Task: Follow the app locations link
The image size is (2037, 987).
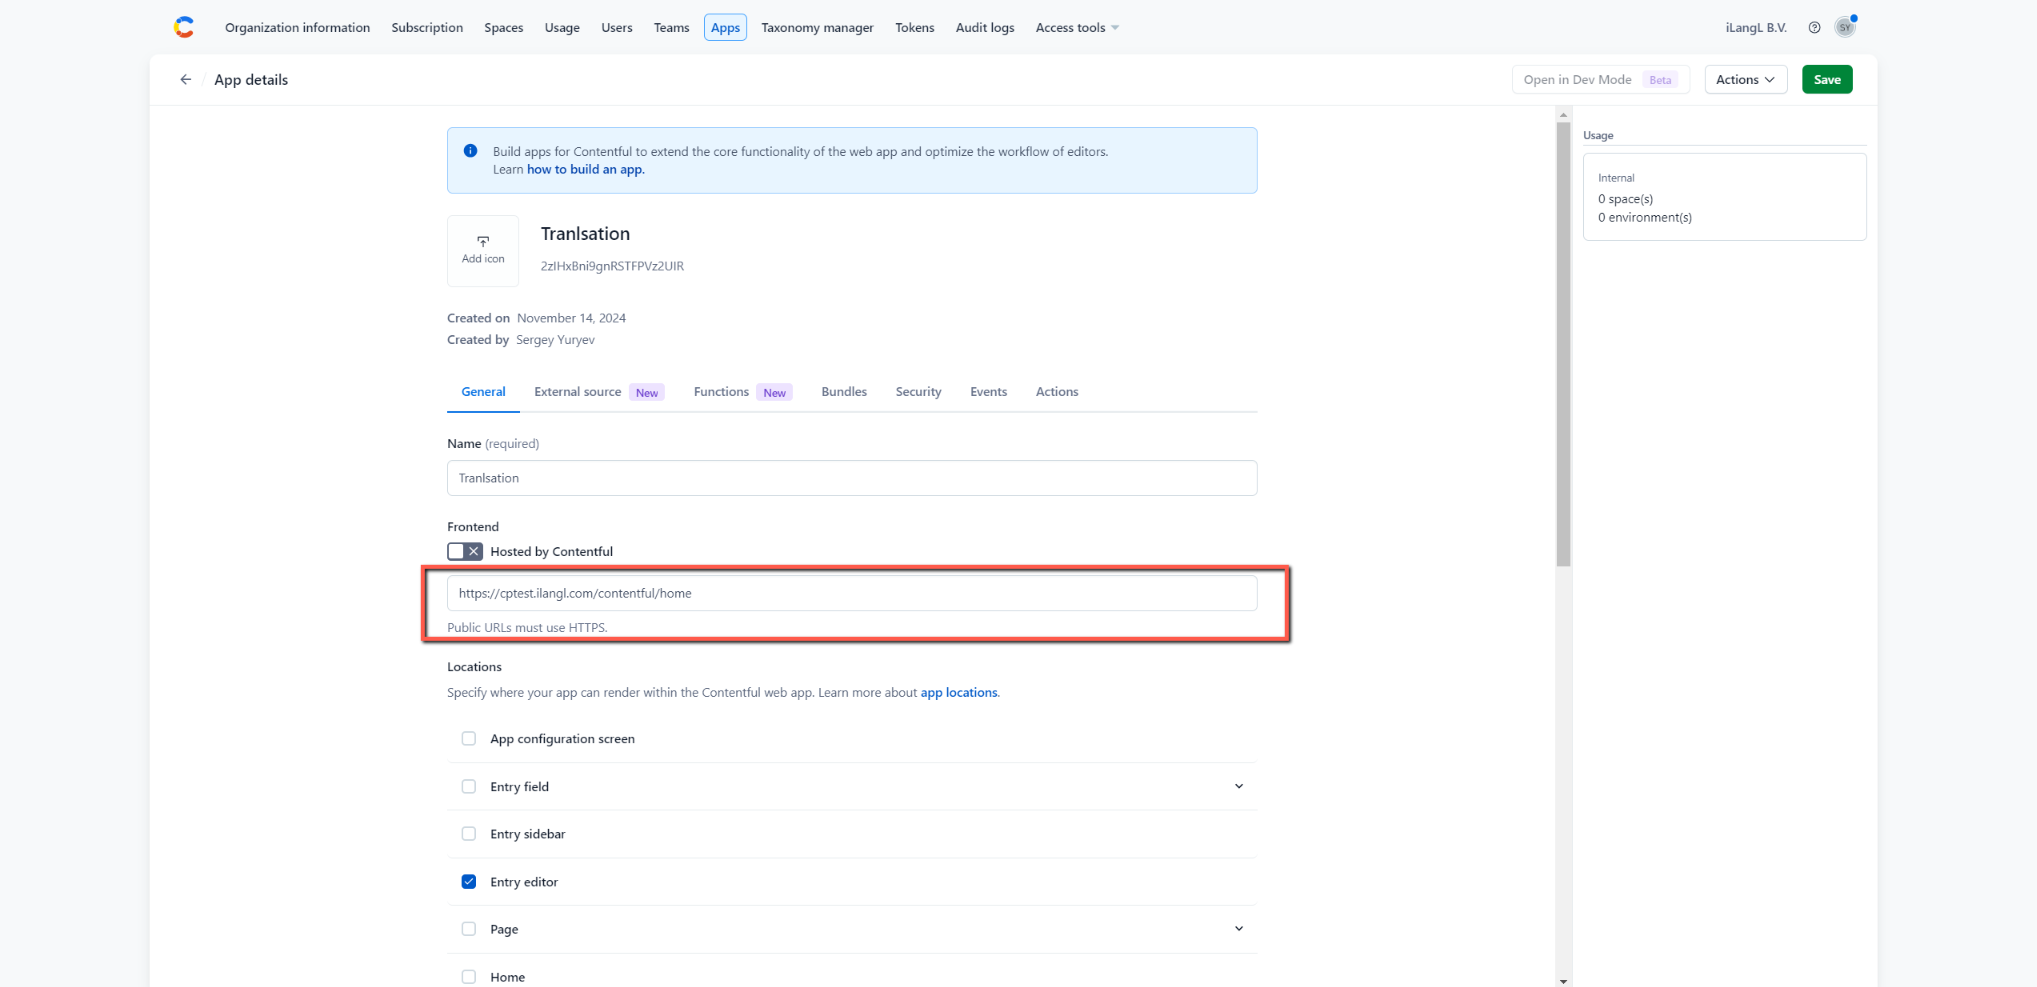Action: pos(959,693)
